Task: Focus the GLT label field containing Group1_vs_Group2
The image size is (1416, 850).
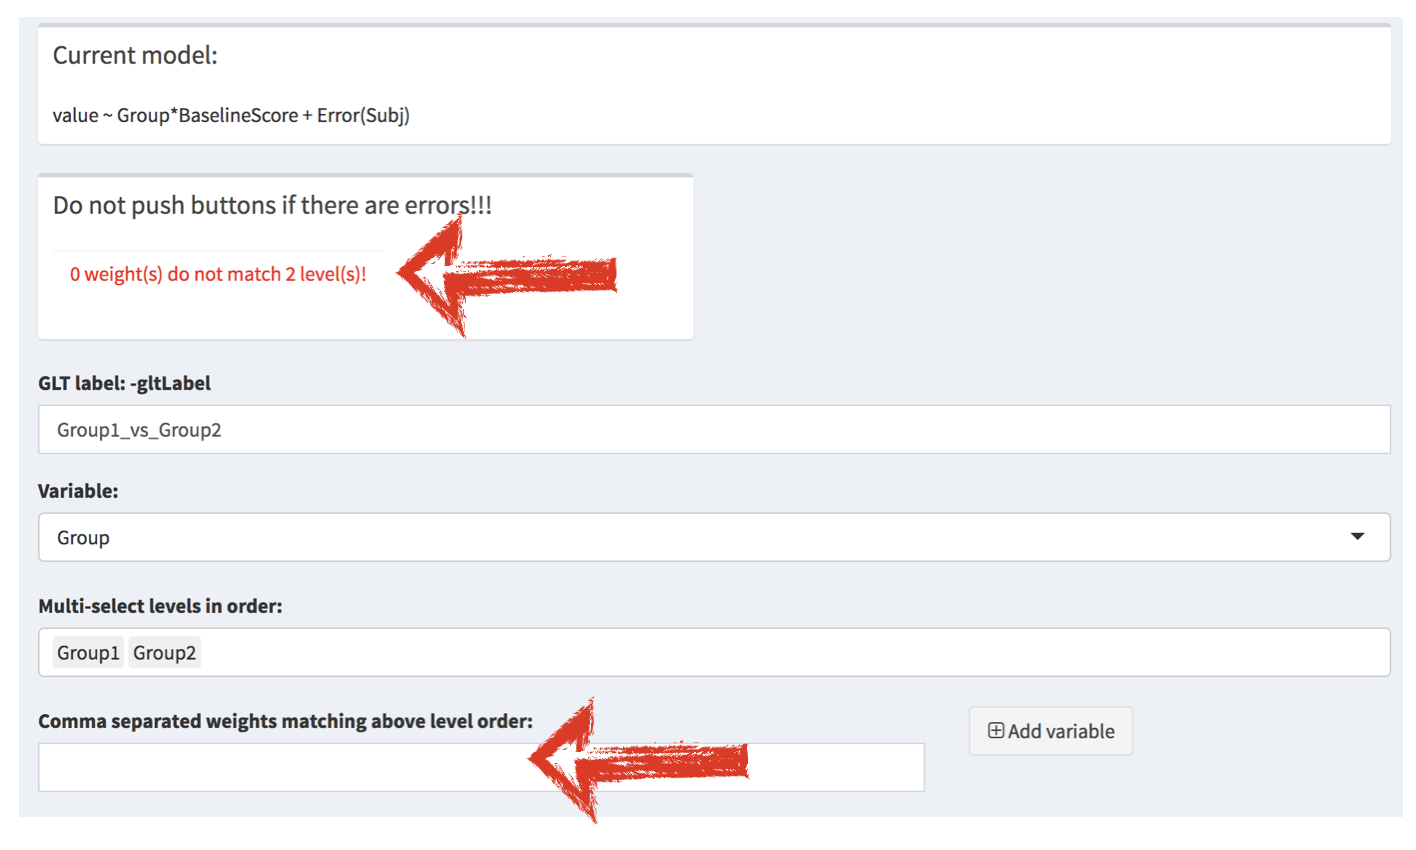Action: coord(700,430)
